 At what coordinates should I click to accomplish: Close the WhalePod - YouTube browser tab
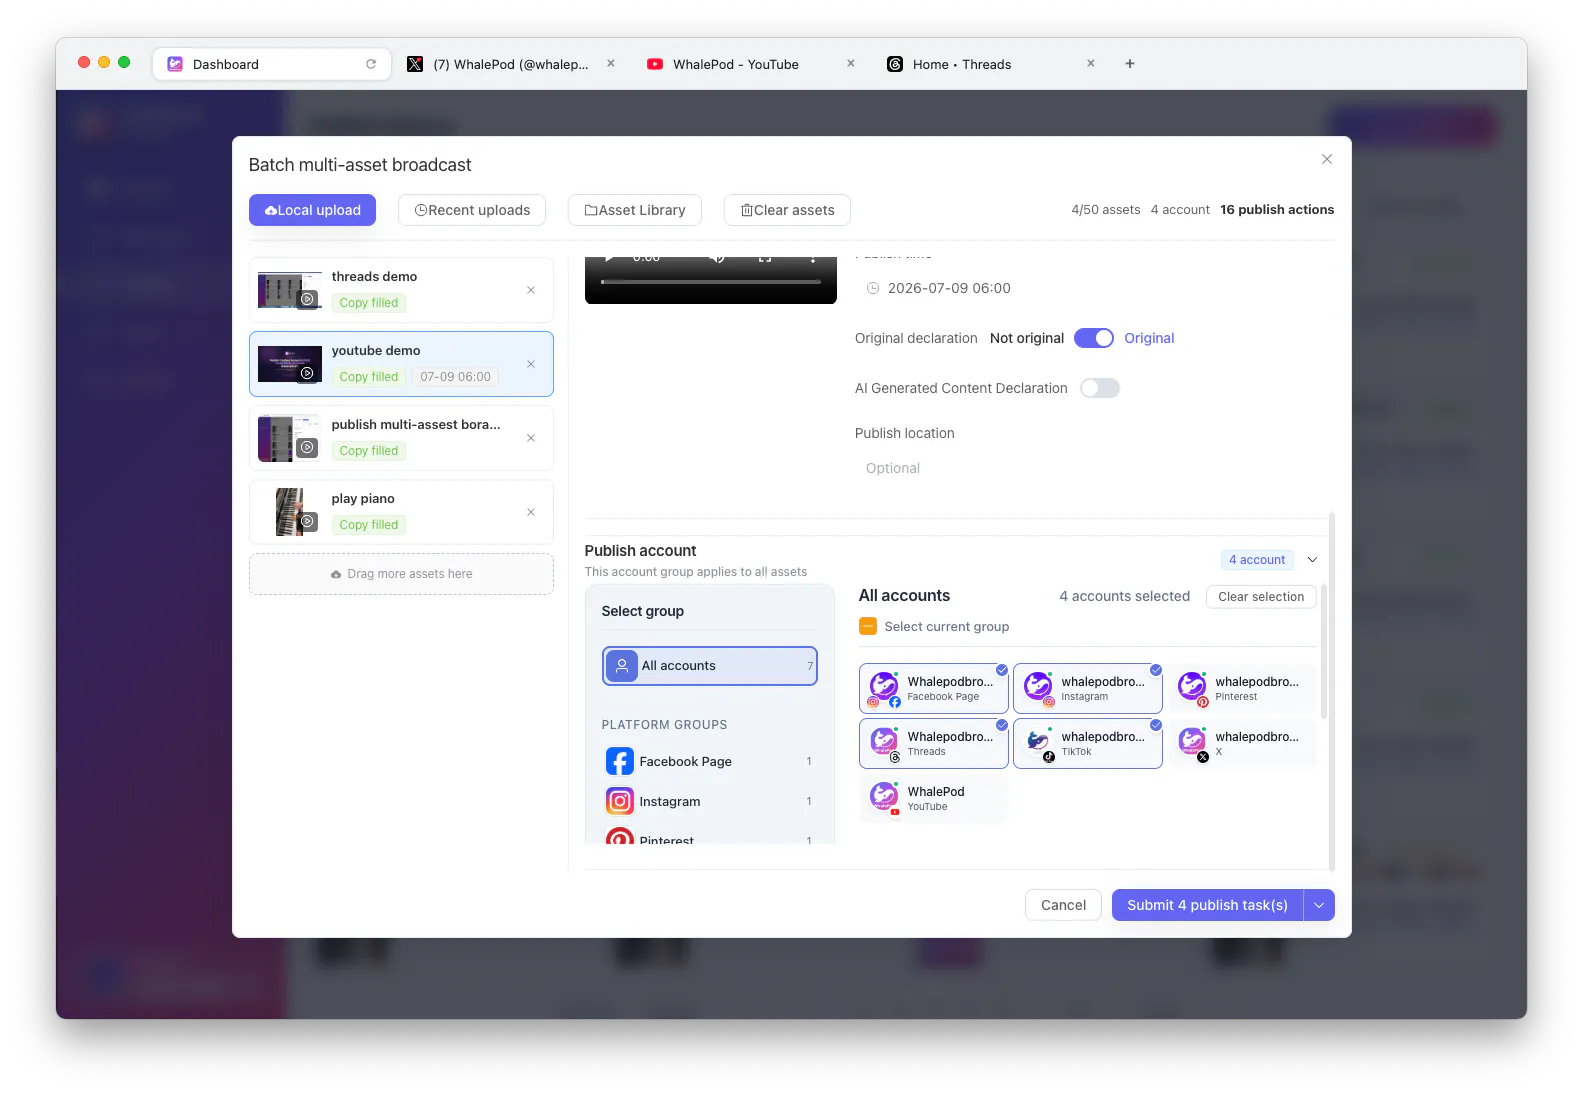click(851, 63)
